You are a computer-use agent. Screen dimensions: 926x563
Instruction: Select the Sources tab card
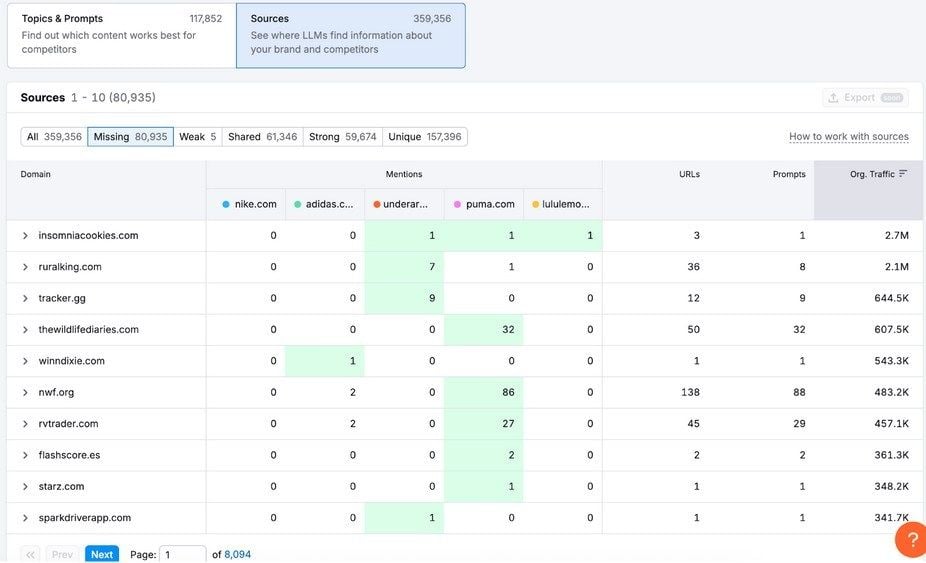[x=351, y=35]
